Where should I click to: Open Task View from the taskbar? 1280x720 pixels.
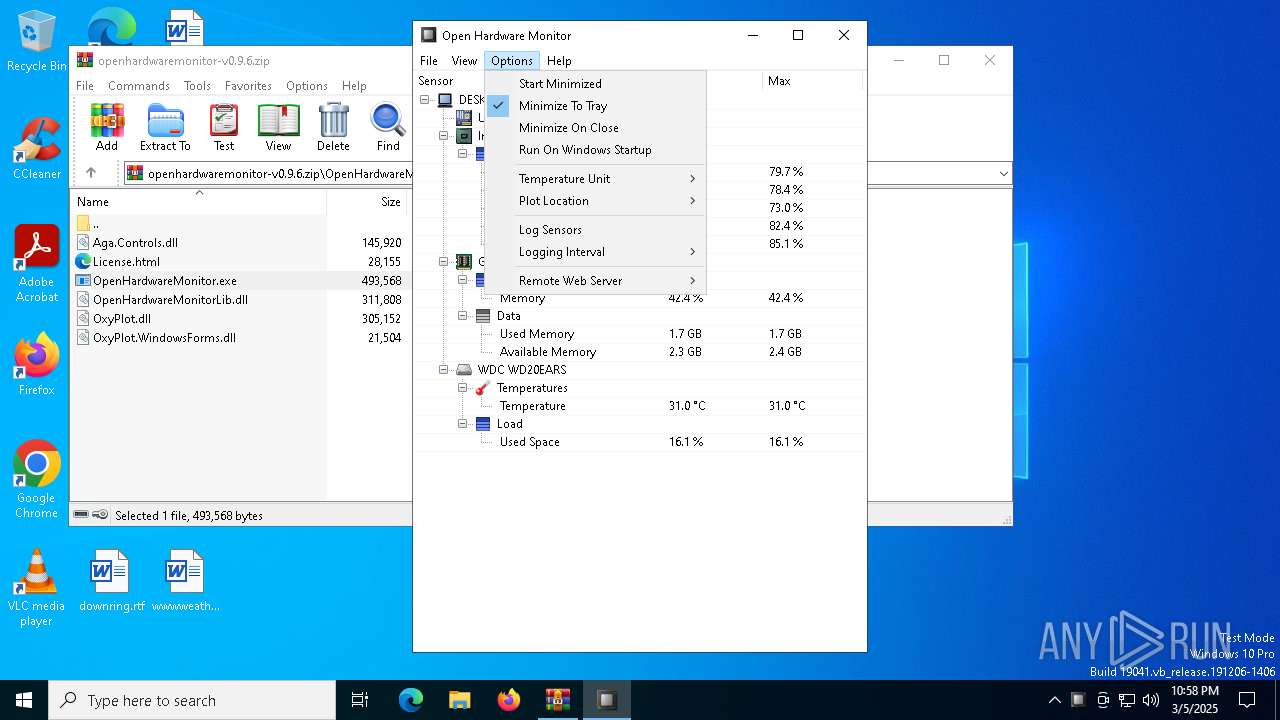(x=360, y=700)
